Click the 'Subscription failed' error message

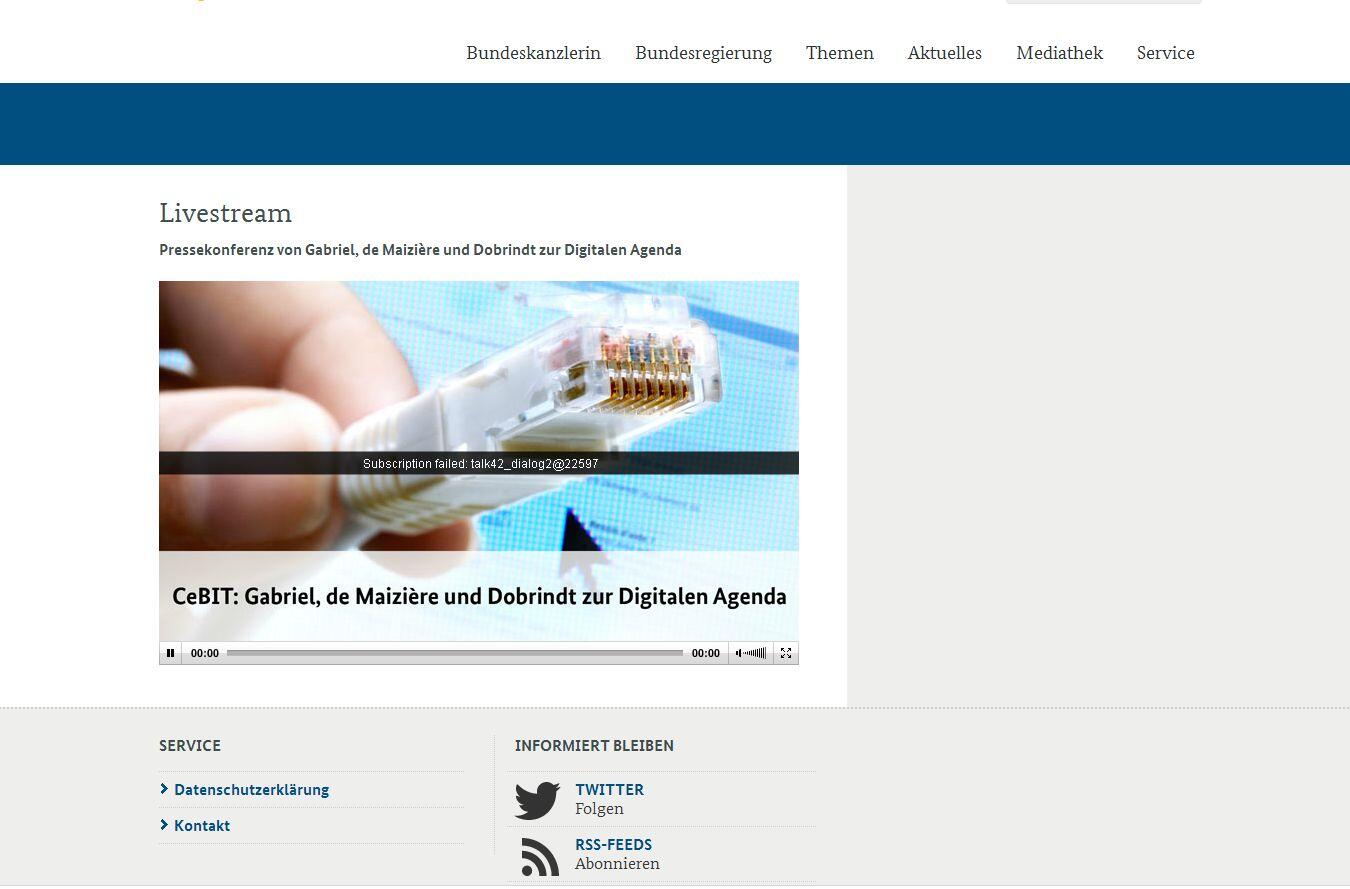(x=480, y=464)
